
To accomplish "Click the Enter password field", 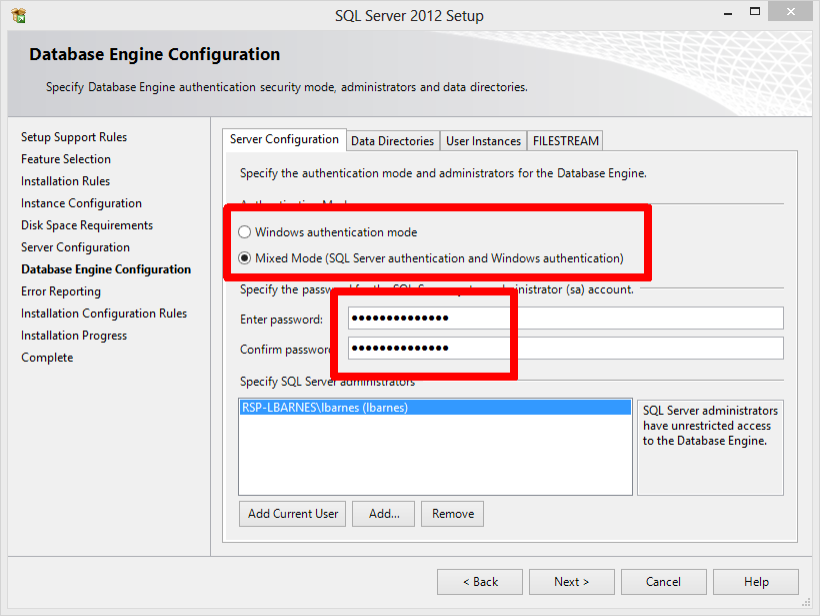I will click(566, 318).
